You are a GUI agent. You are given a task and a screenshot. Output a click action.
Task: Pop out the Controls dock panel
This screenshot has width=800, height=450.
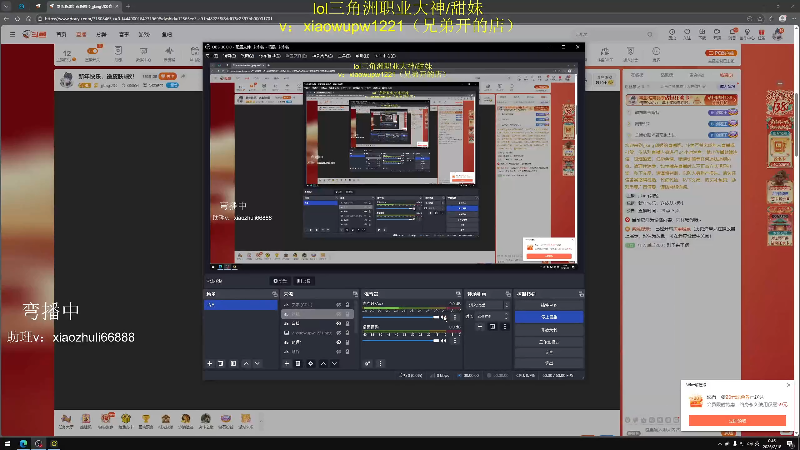tap(581, 294)
